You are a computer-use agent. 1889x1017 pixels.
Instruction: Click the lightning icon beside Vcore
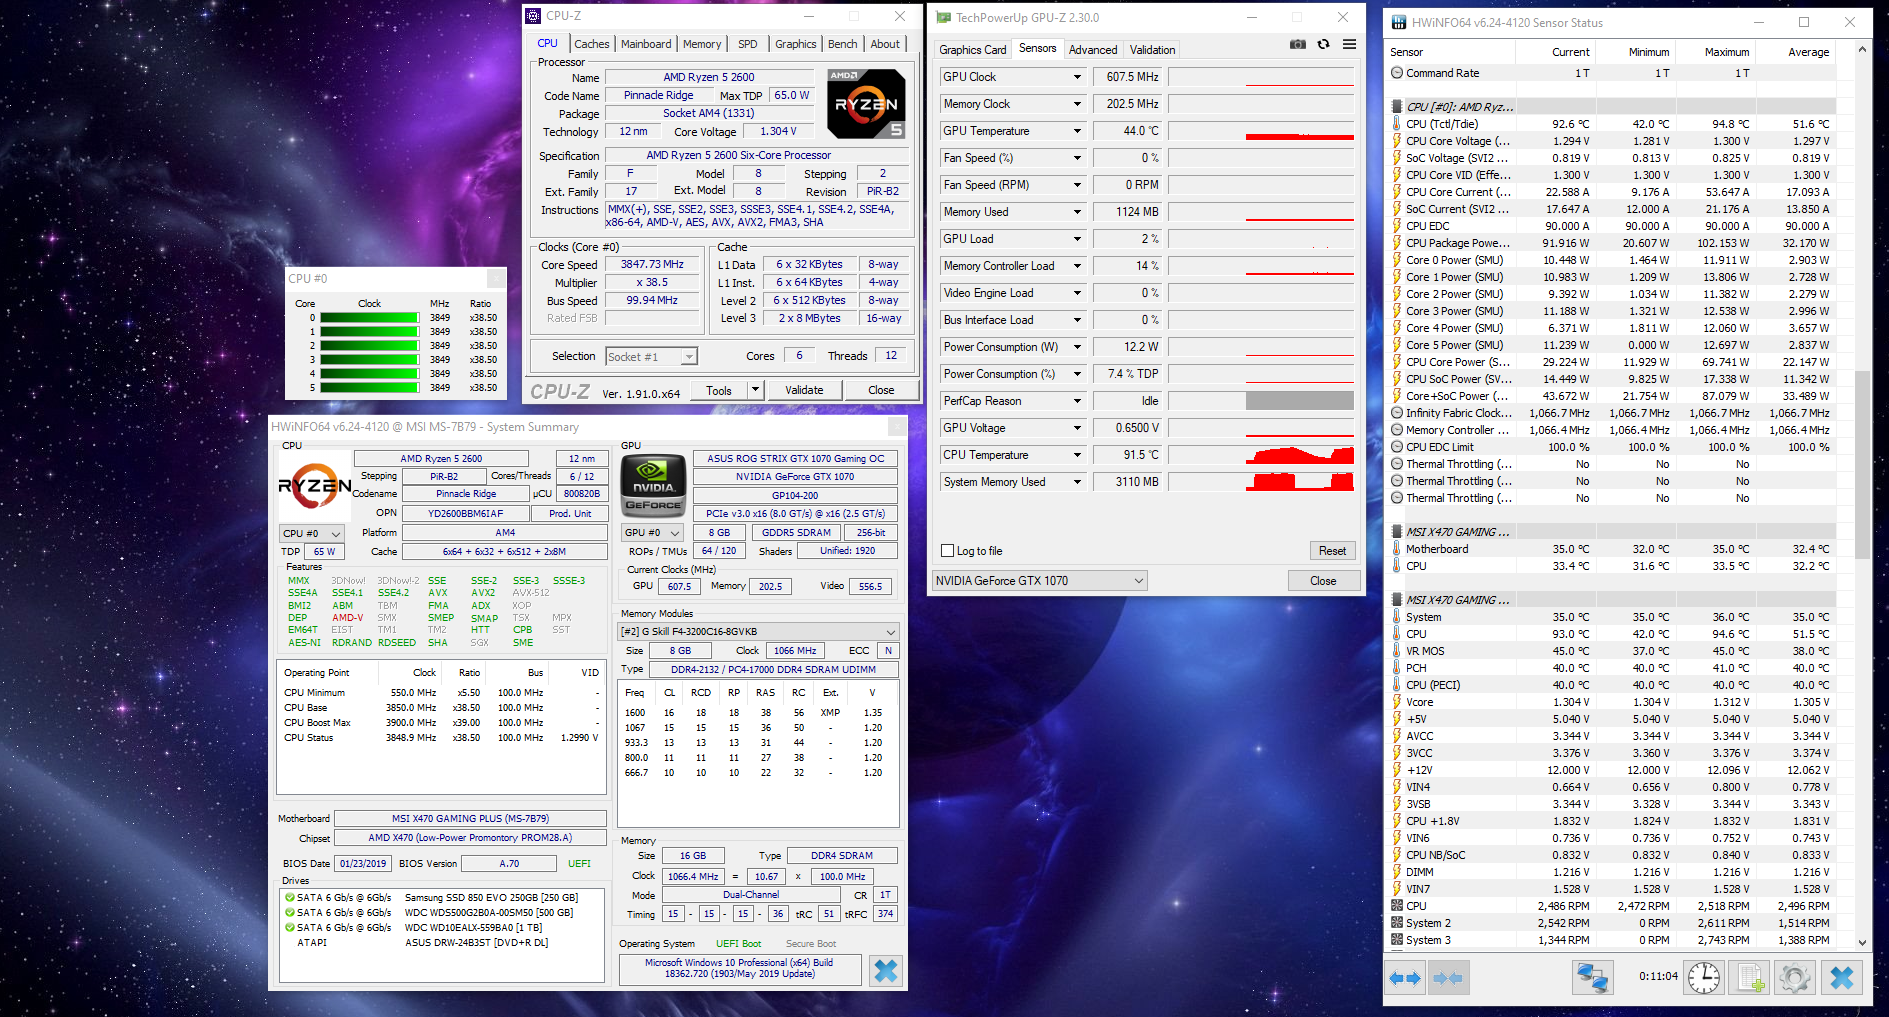[1397, 702]
